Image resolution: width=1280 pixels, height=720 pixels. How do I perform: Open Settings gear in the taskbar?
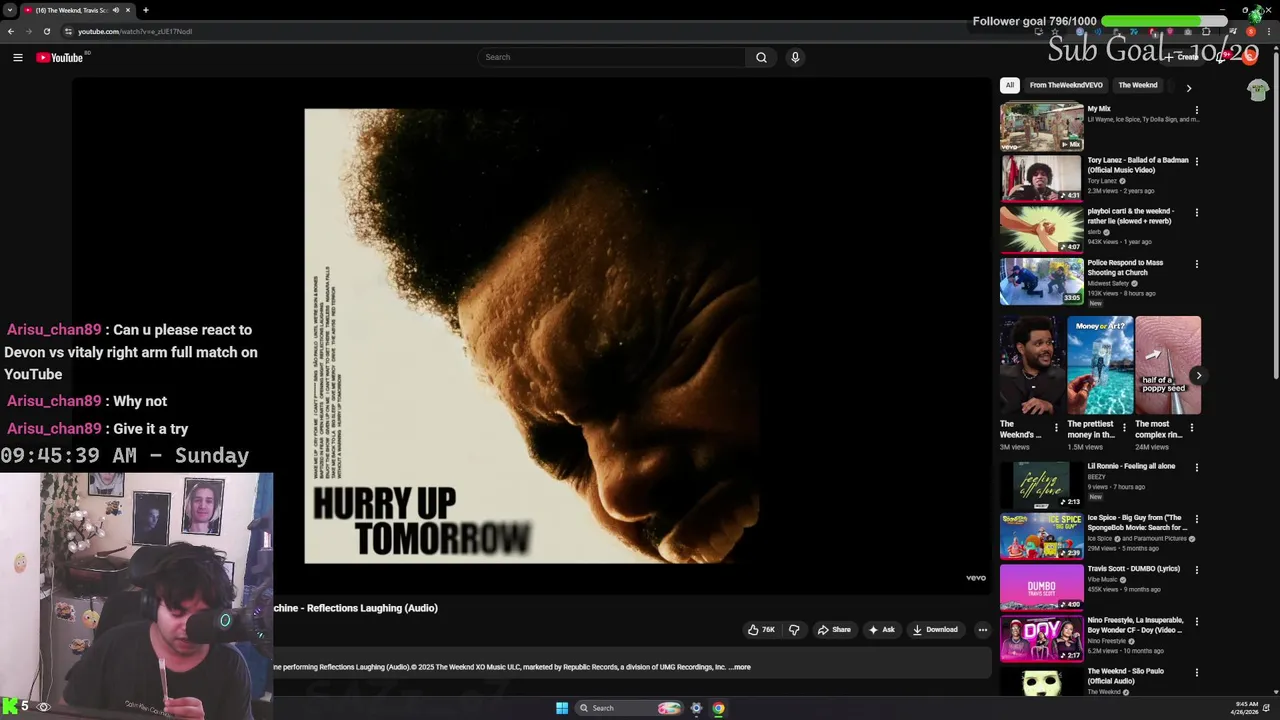pos(696,708)
